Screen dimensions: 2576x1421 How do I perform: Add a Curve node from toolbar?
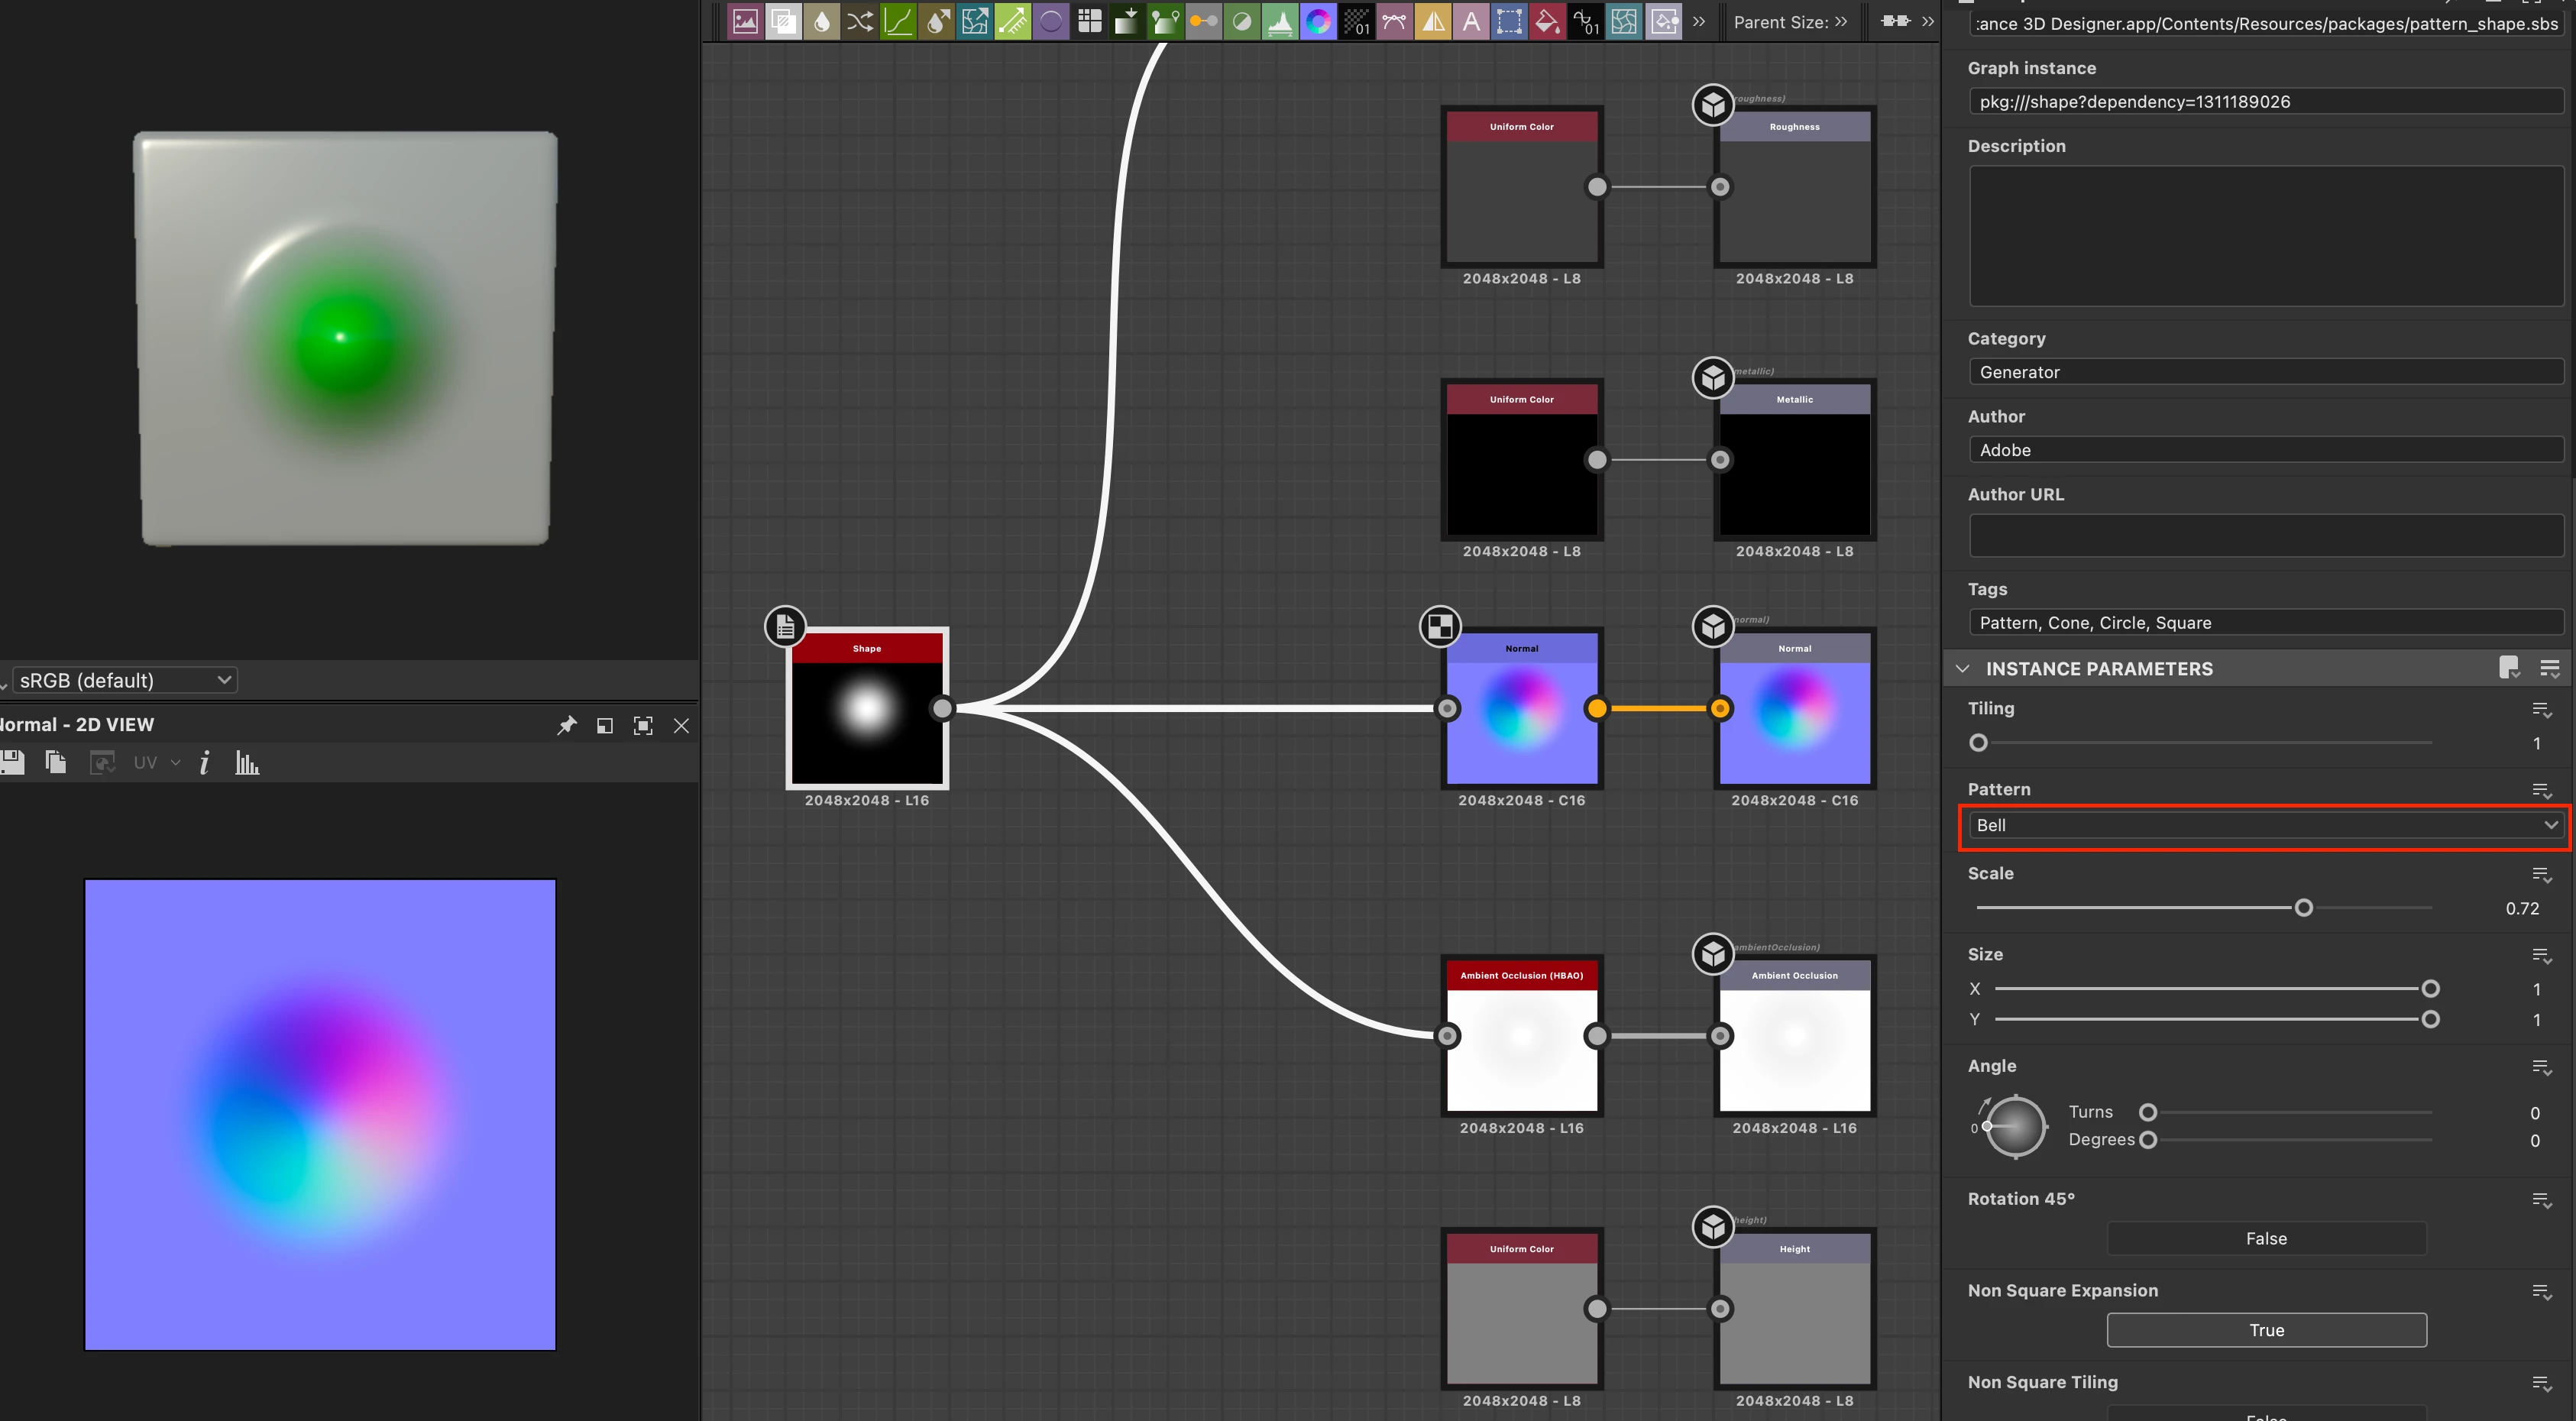tap(898, 21)
